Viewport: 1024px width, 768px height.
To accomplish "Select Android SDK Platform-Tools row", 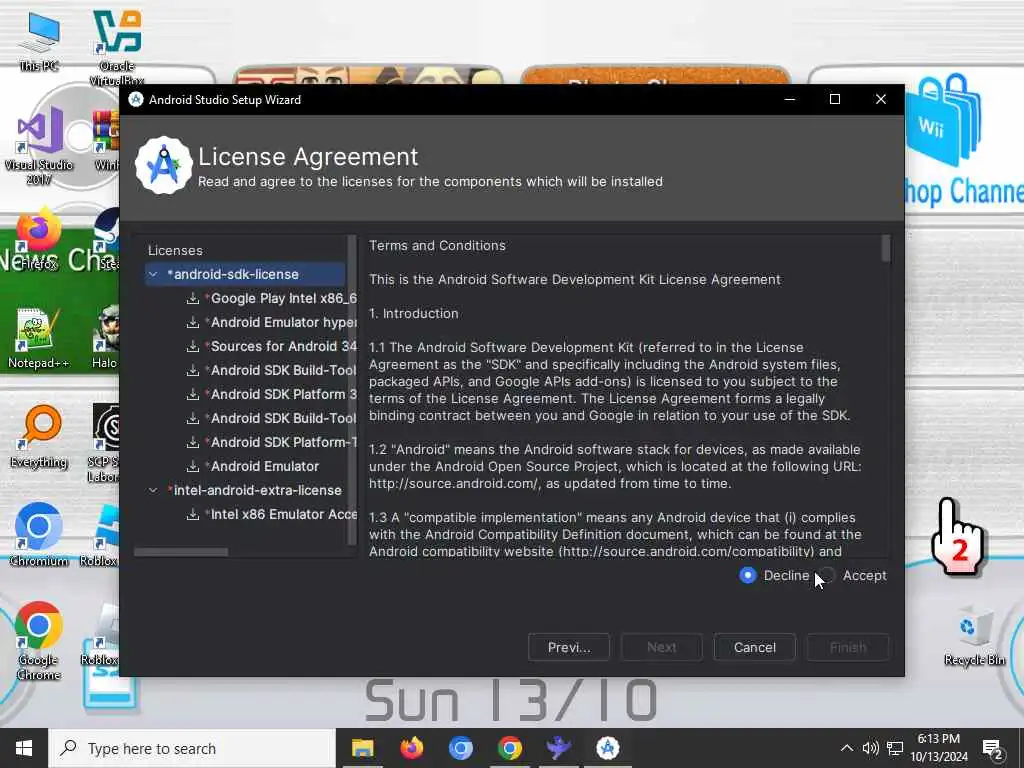I will point(283,443).
